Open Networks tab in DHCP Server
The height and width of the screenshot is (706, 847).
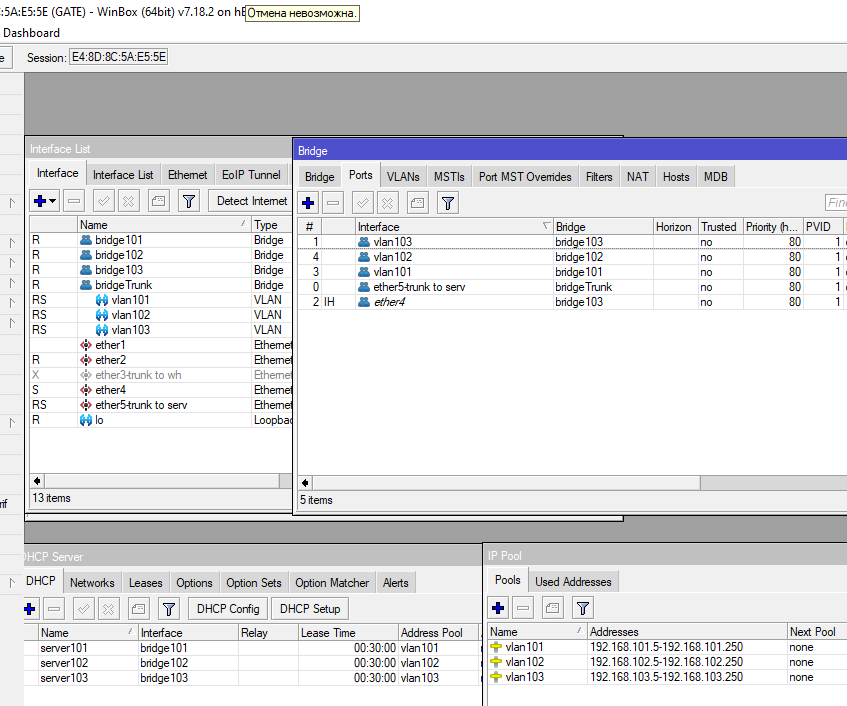pos(92,583)
